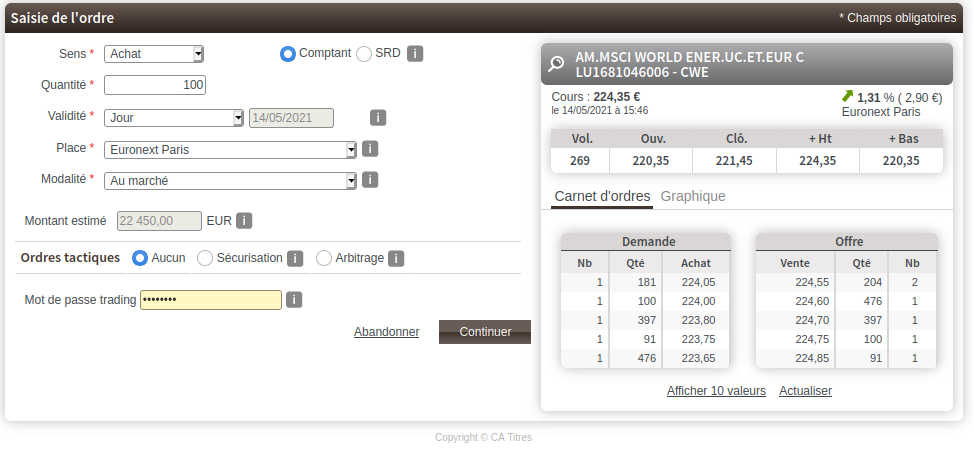Screen dimensions: 974x456
Task: Click the Quantité input field
Action: click(155, 85)
